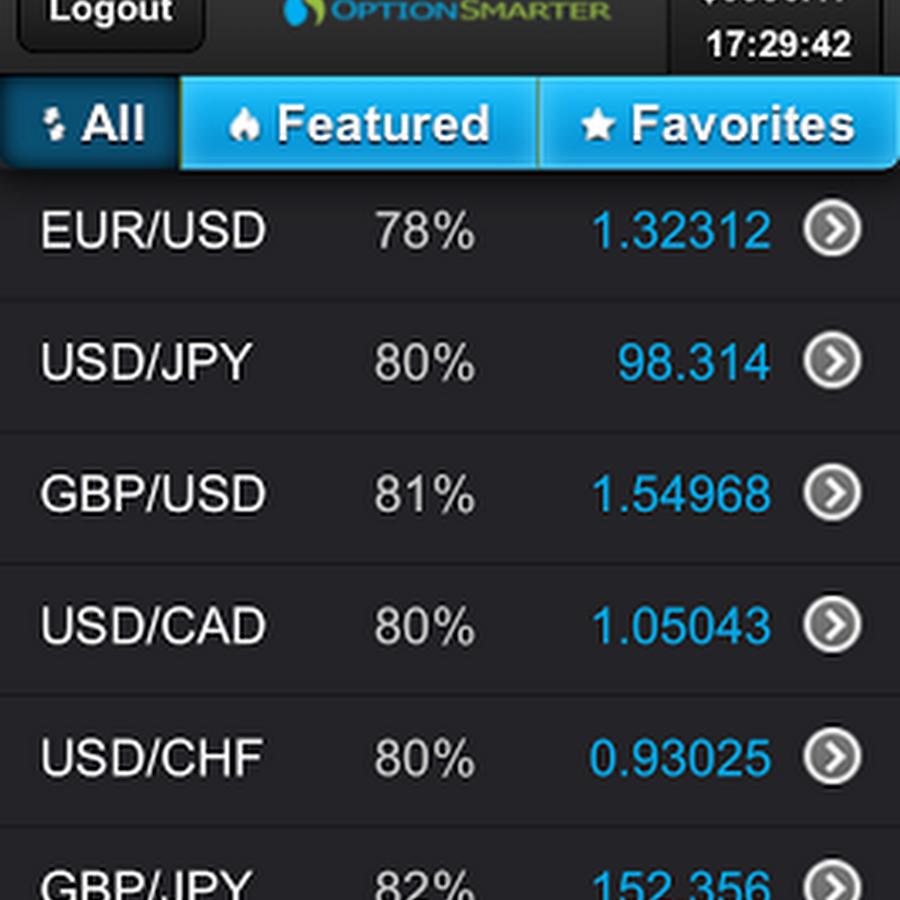Open GBP/JPY details arrow icon
Screen dimensions: 900x900
[x=832, y=884]
